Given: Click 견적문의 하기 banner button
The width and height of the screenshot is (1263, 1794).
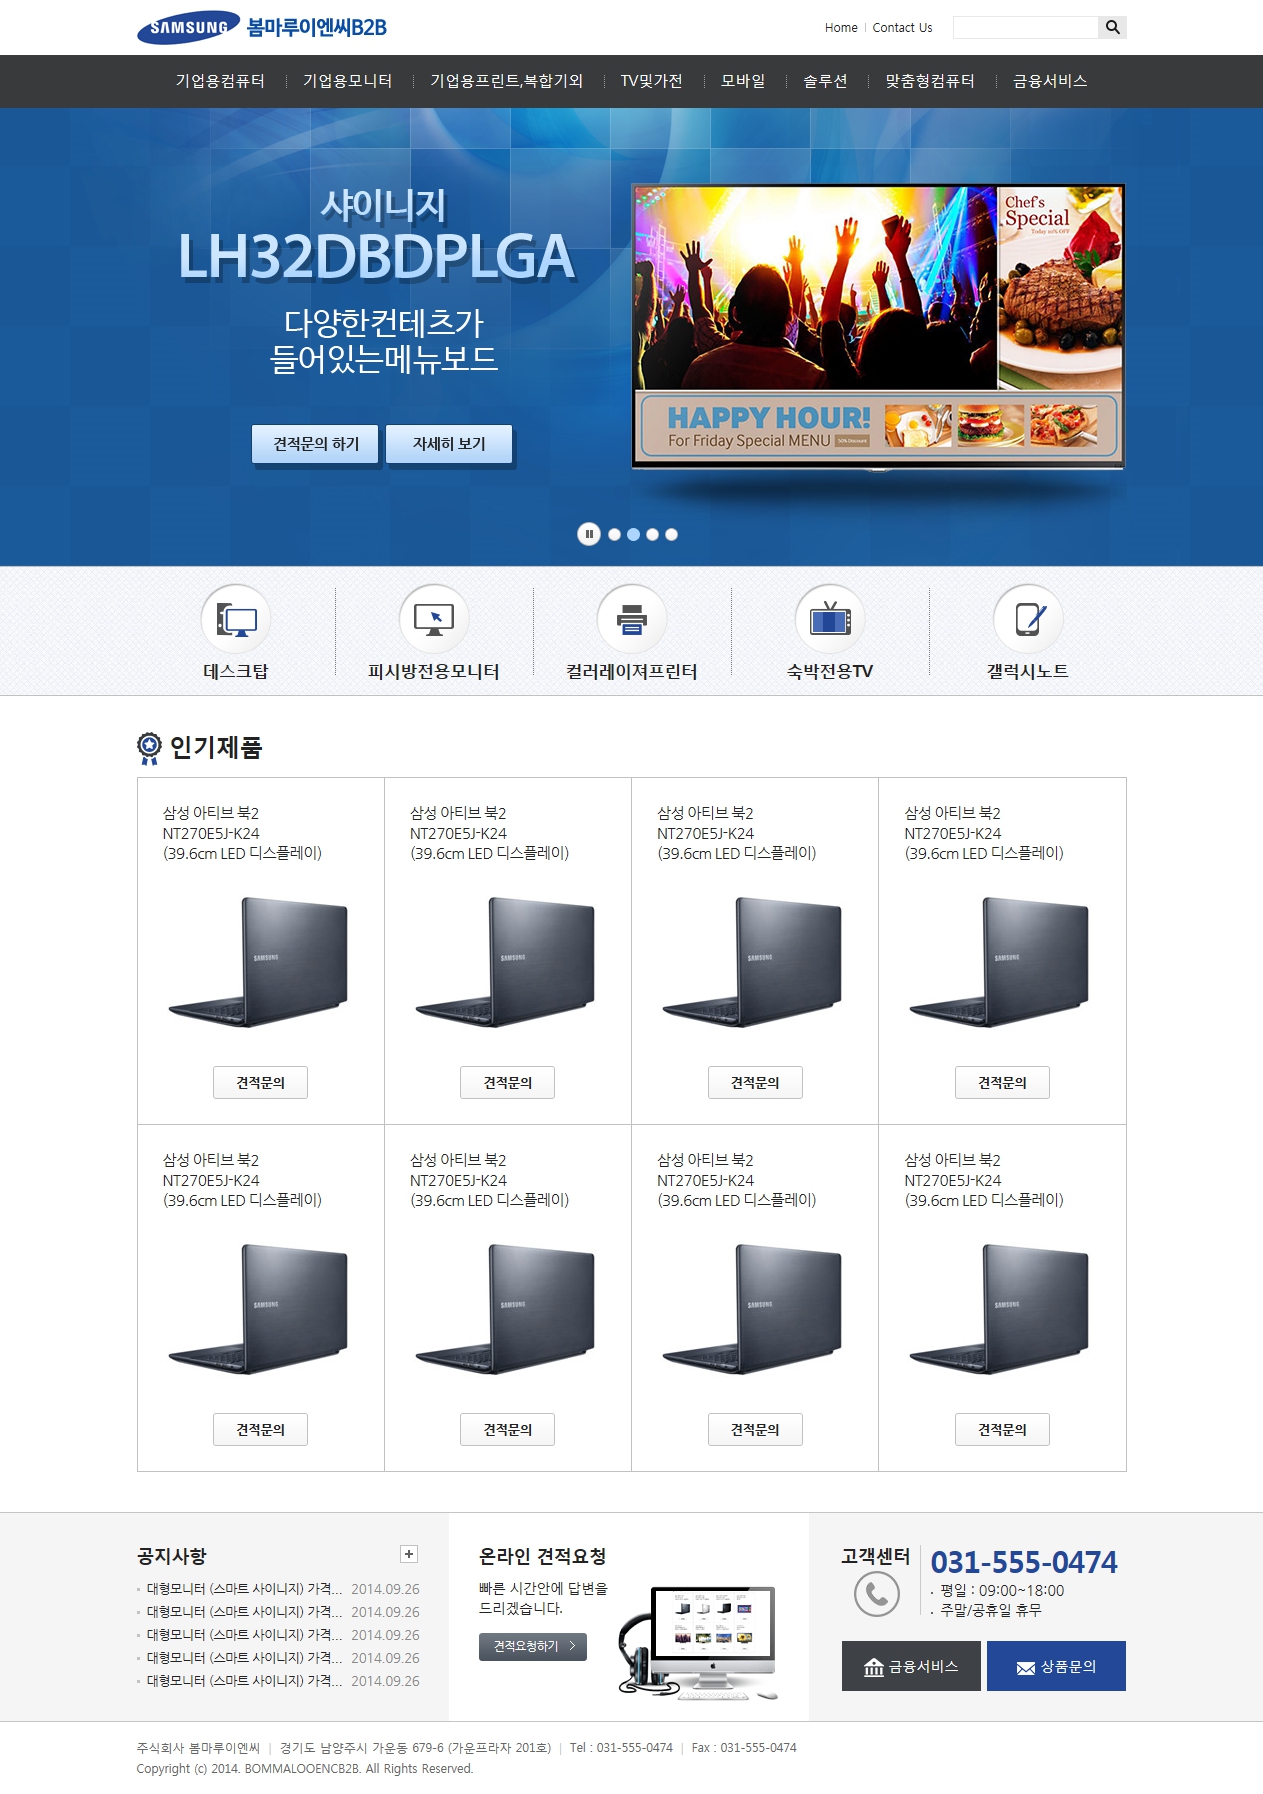Looking at the screenshot, I should point(316,444).
